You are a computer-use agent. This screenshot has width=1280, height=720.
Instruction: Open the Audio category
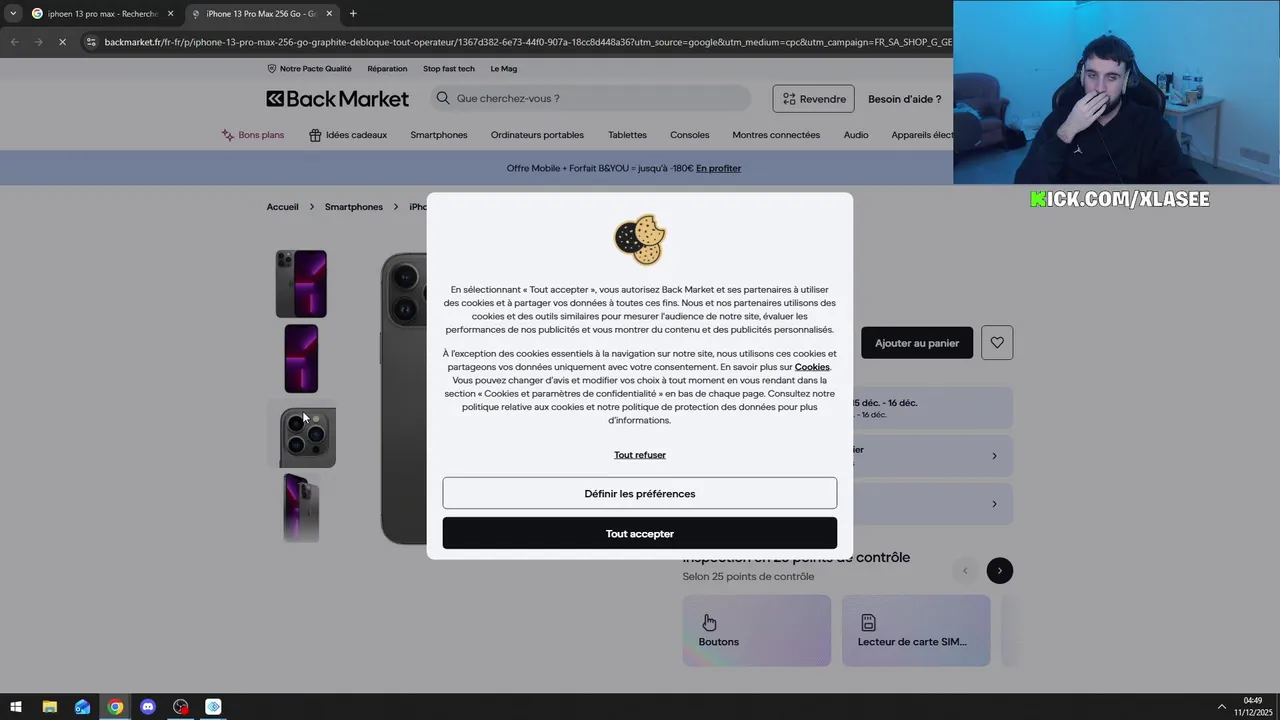(x=856, y=135)
